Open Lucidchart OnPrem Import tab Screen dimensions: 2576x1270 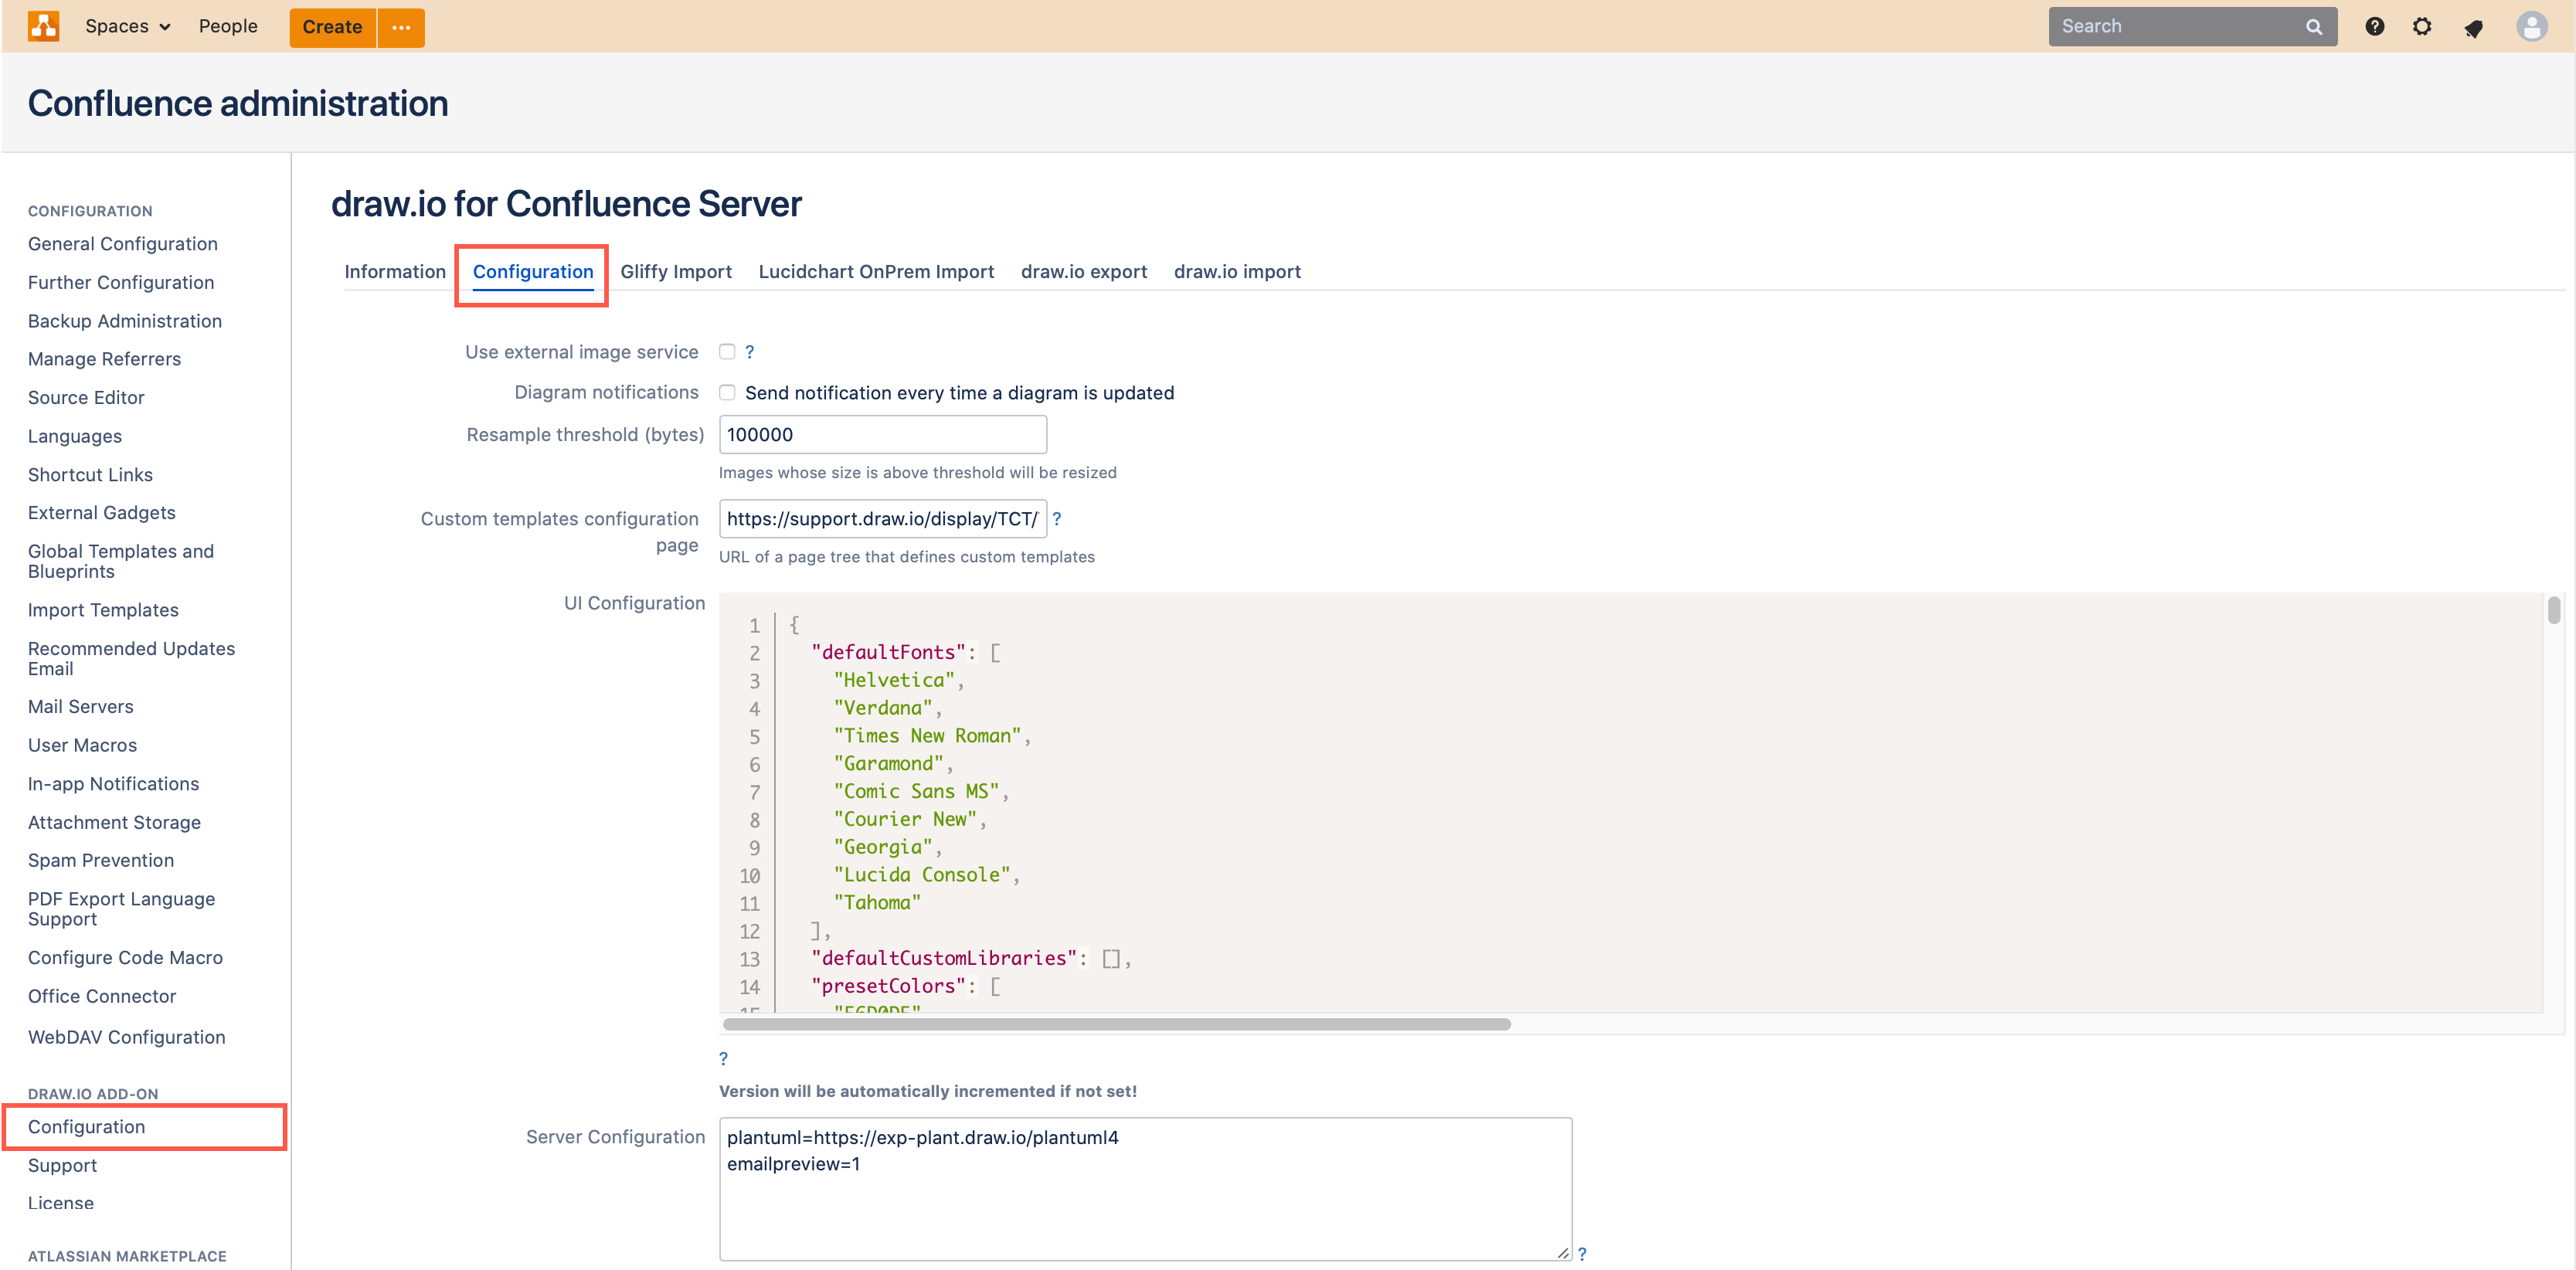(874, 271)
